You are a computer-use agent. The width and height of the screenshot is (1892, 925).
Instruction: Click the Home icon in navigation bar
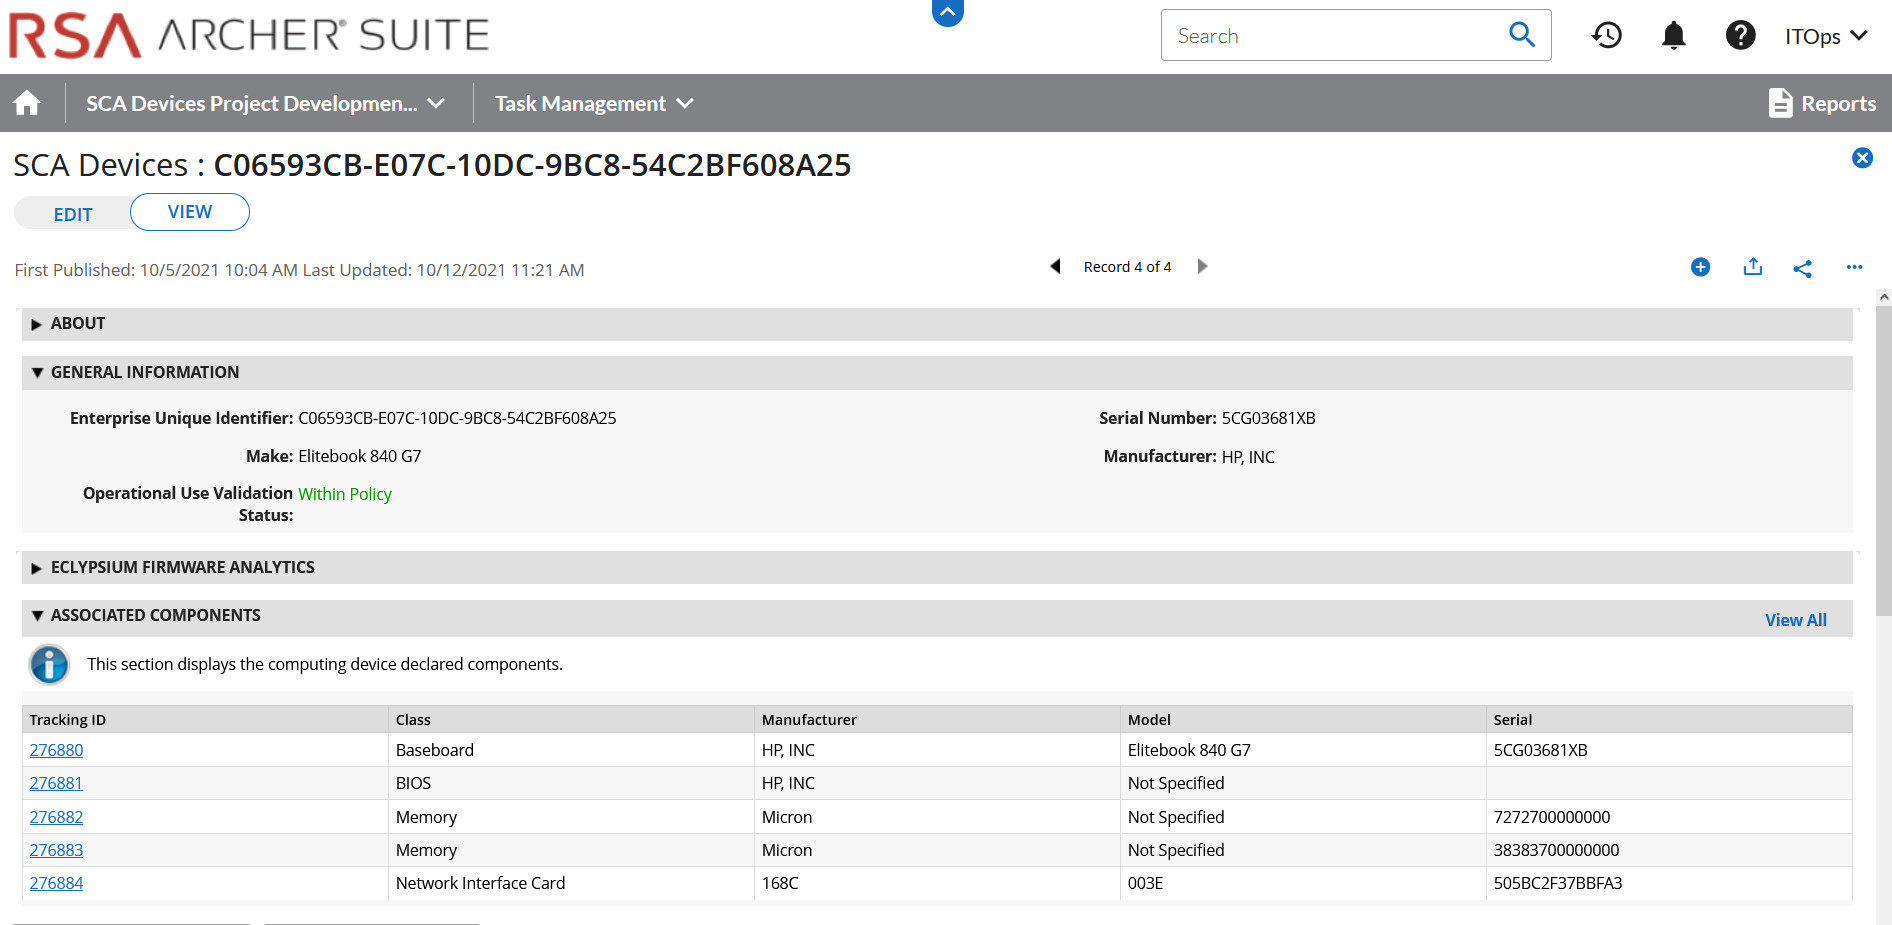(x=27, y=103)
